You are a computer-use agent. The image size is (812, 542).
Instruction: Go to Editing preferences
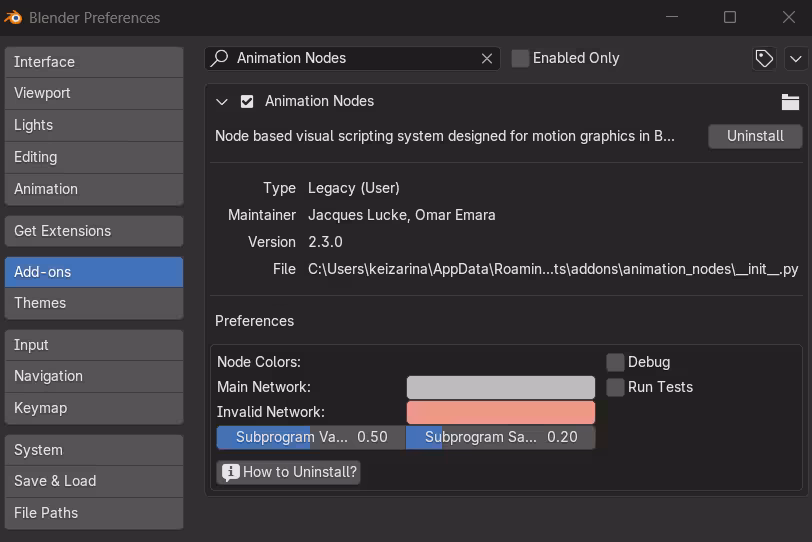pos(94,157)
